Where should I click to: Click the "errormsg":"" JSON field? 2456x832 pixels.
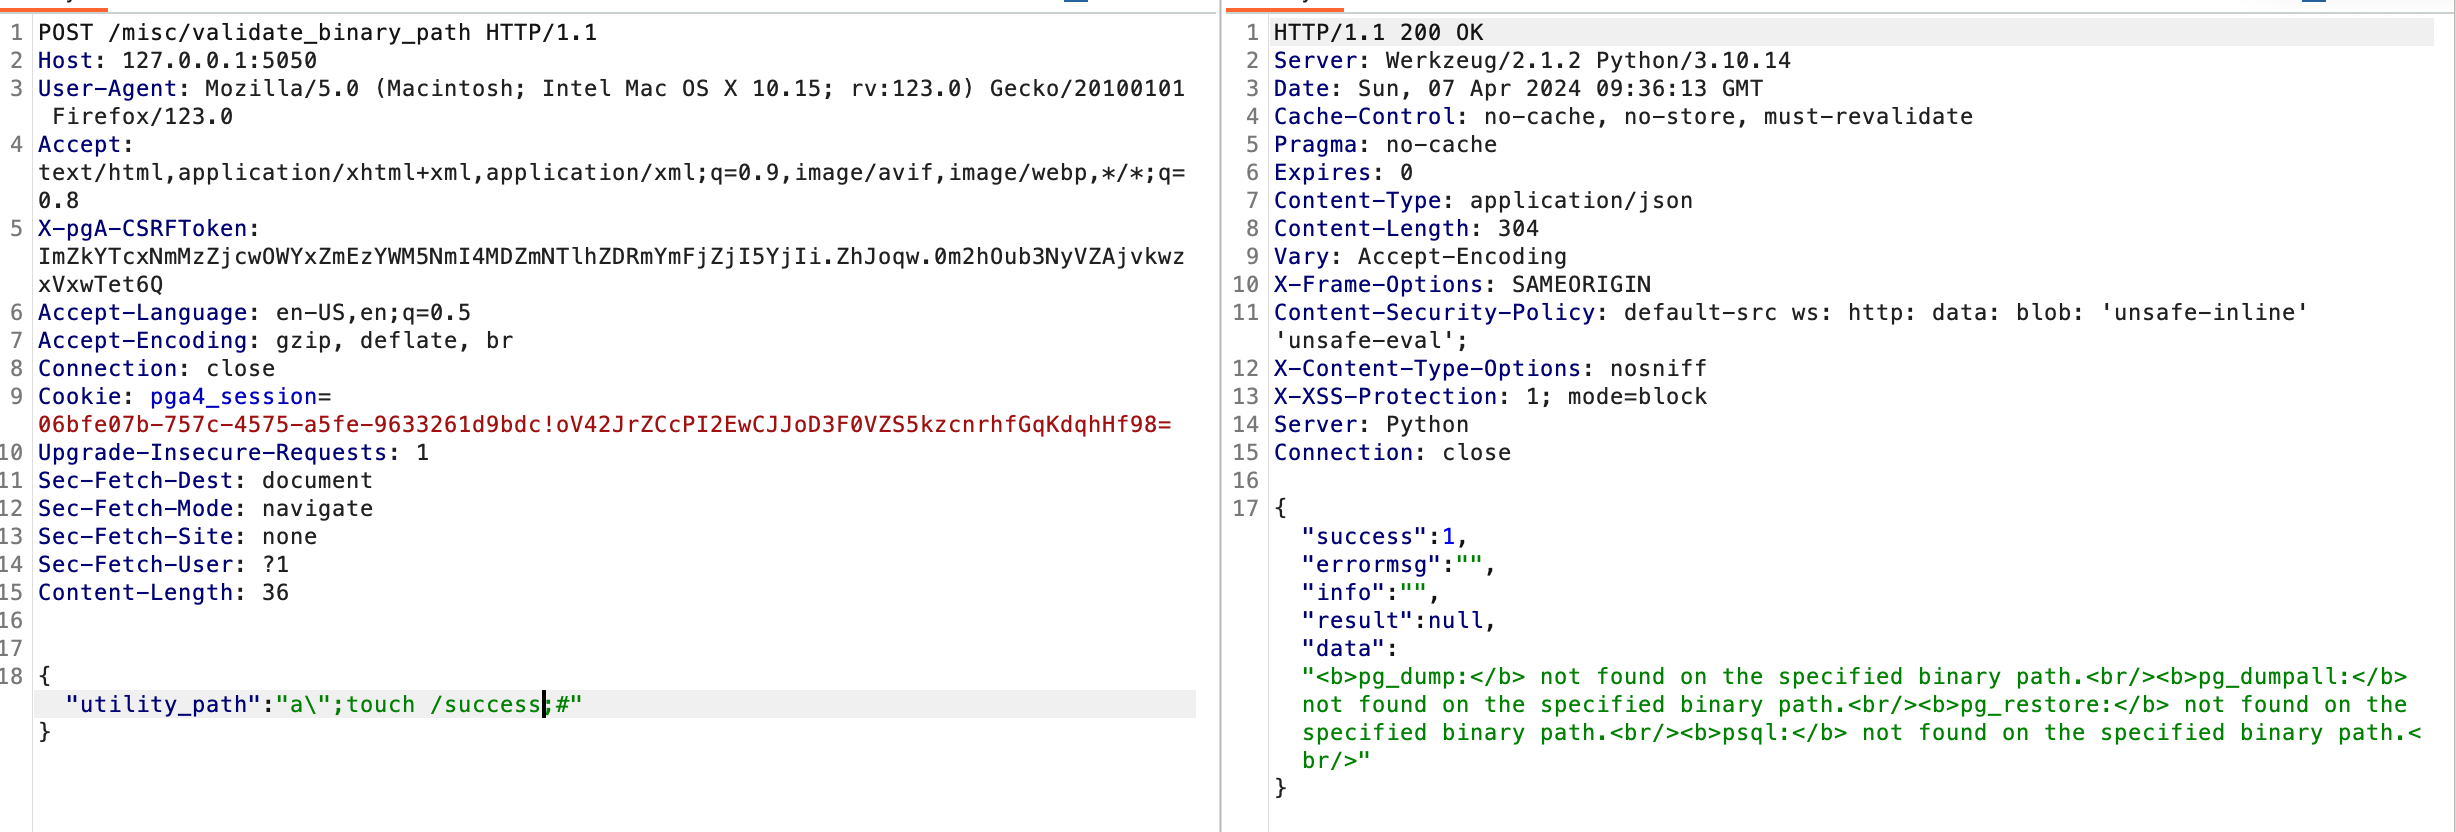pyautogui.click(x=1399, y=565)
